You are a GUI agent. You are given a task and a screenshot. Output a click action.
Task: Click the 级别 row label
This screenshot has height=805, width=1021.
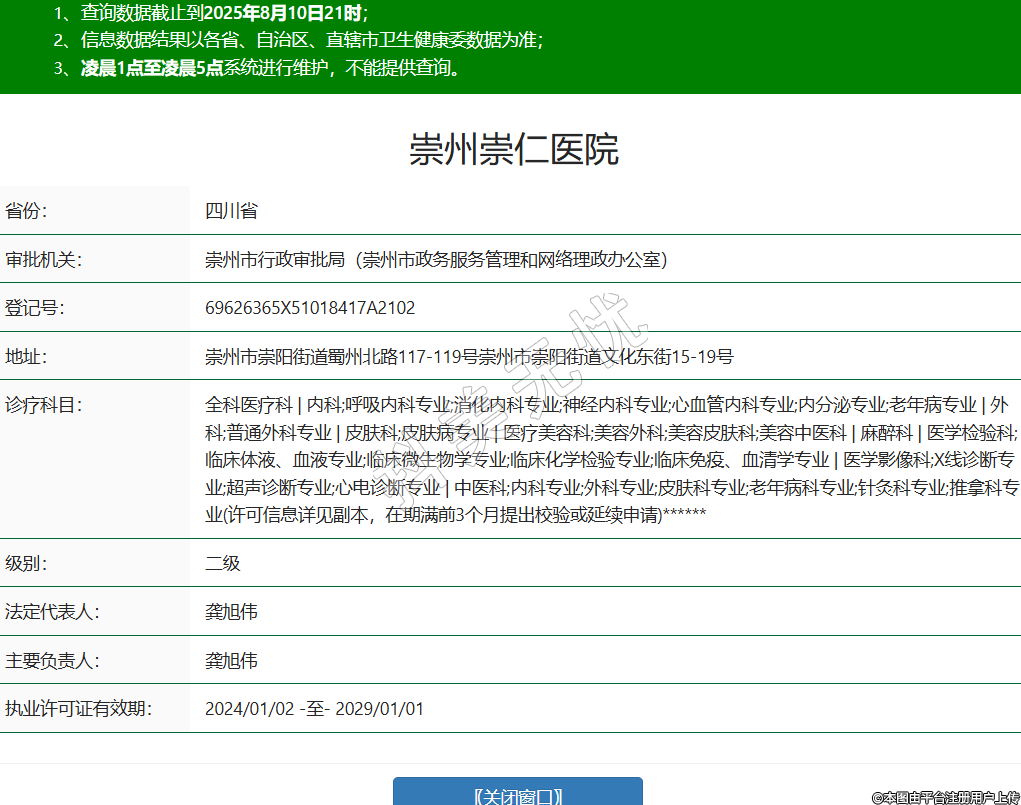[27, 563]
